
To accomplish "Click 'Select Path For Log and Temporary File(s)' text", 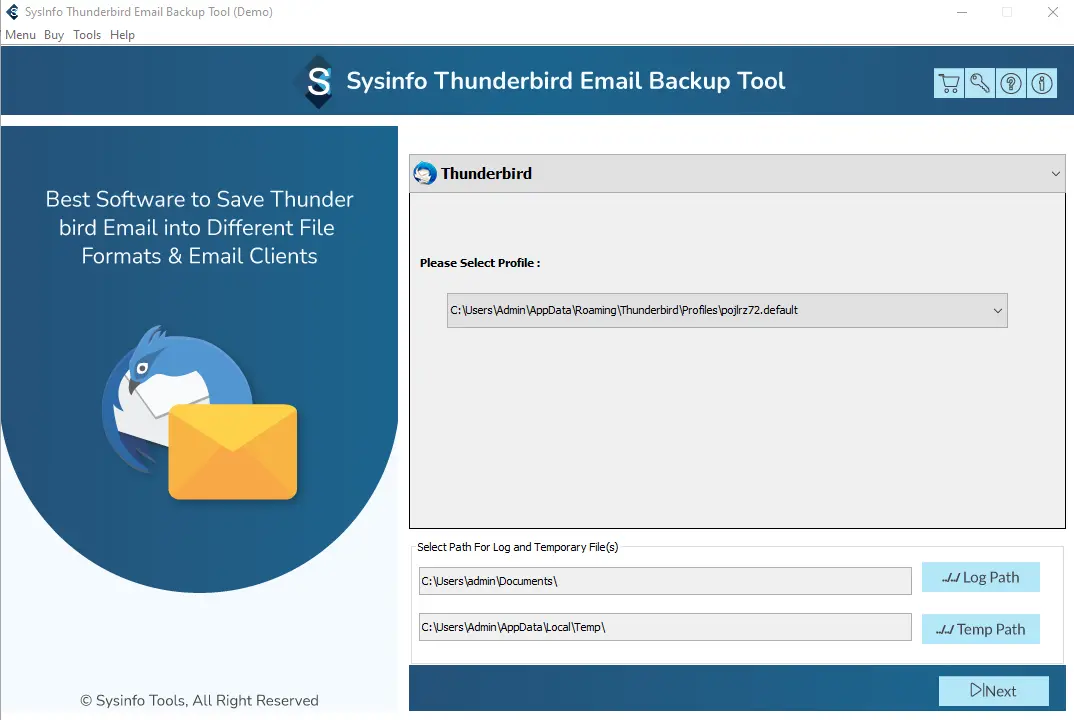I will click(x=518, y=547).
